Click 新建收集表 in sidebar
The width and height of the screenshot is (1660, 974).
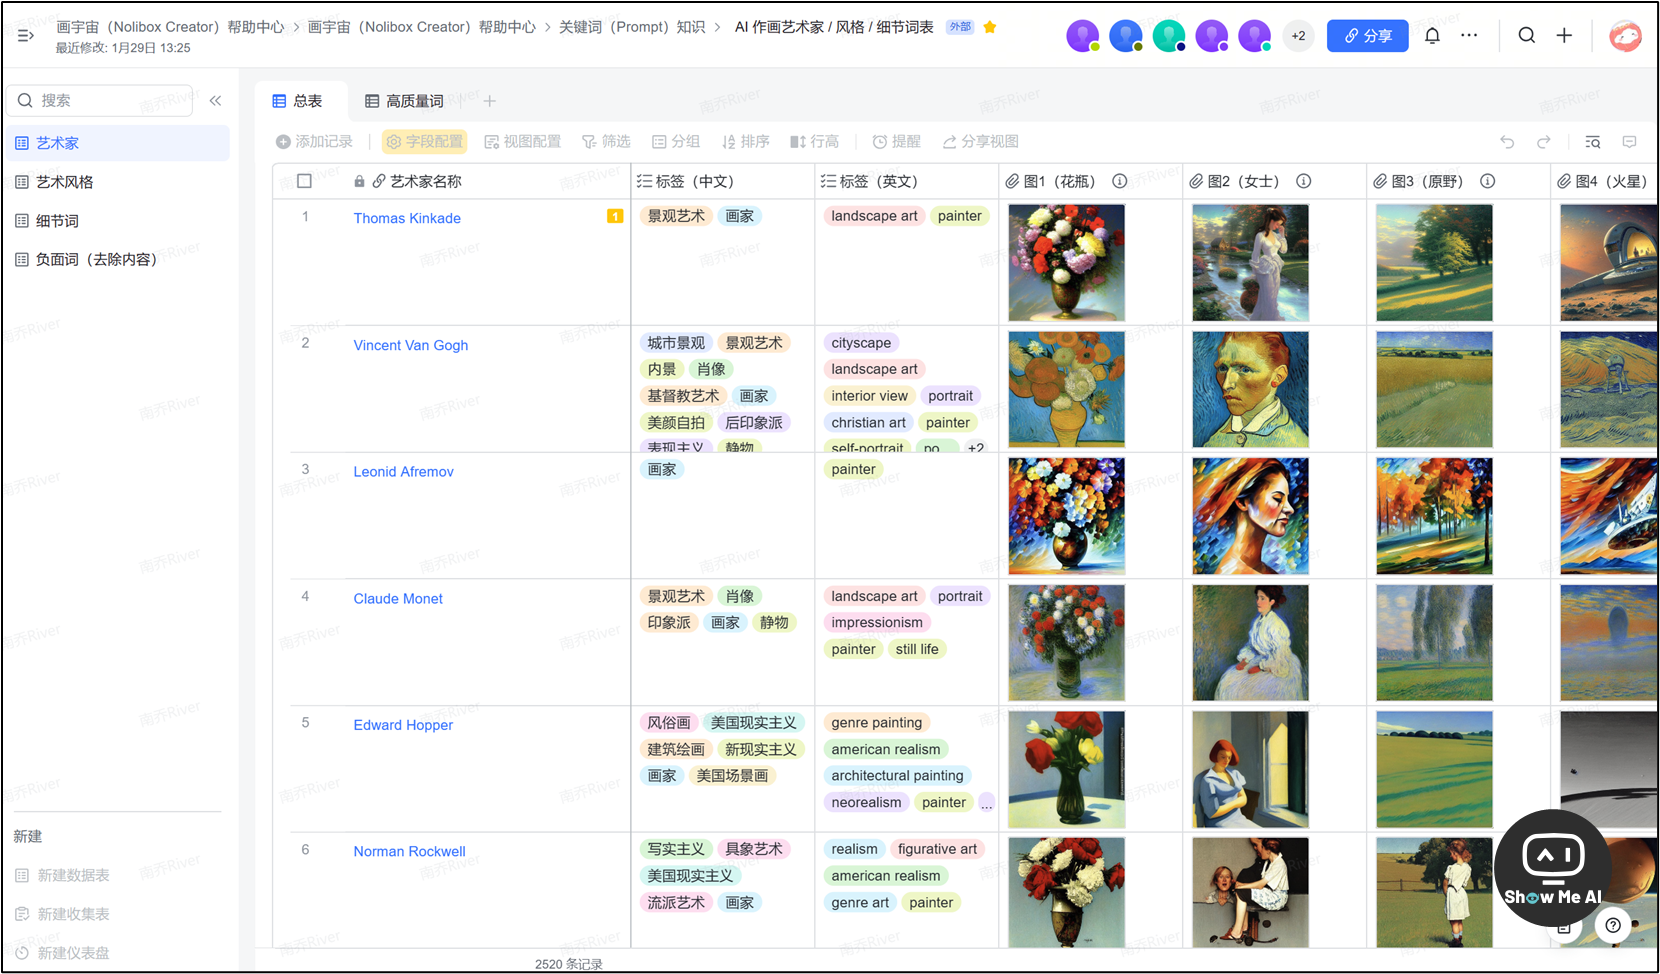click(x=62, y=914)
